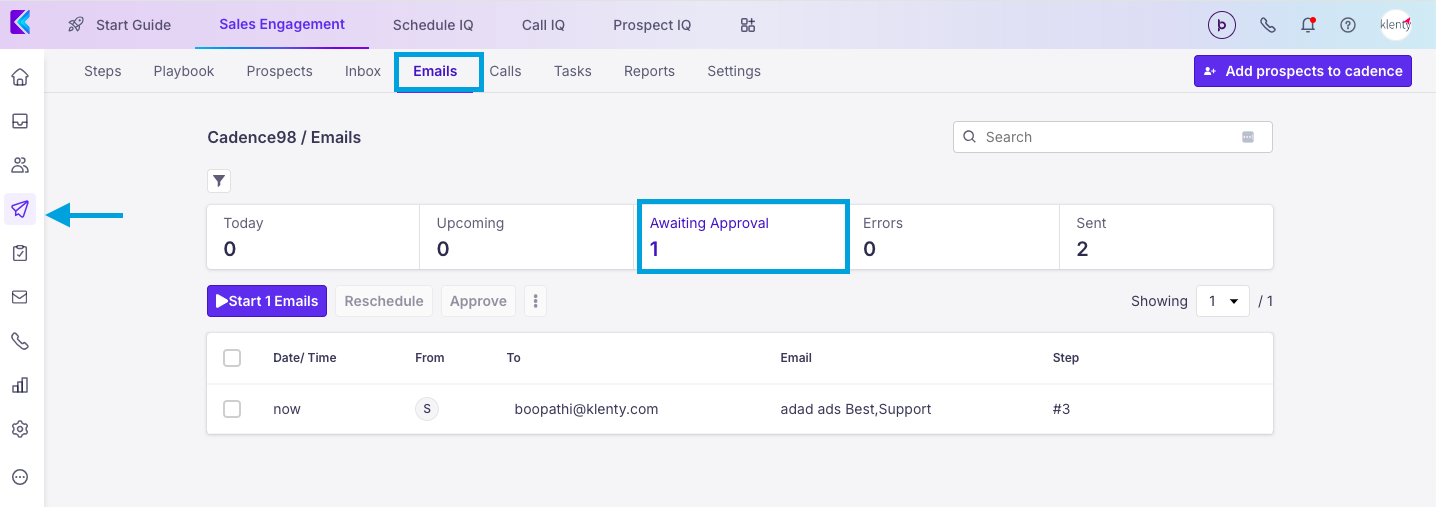Open the prospects people sidebar icon
1436x507 pixels.
click(20, 165)
